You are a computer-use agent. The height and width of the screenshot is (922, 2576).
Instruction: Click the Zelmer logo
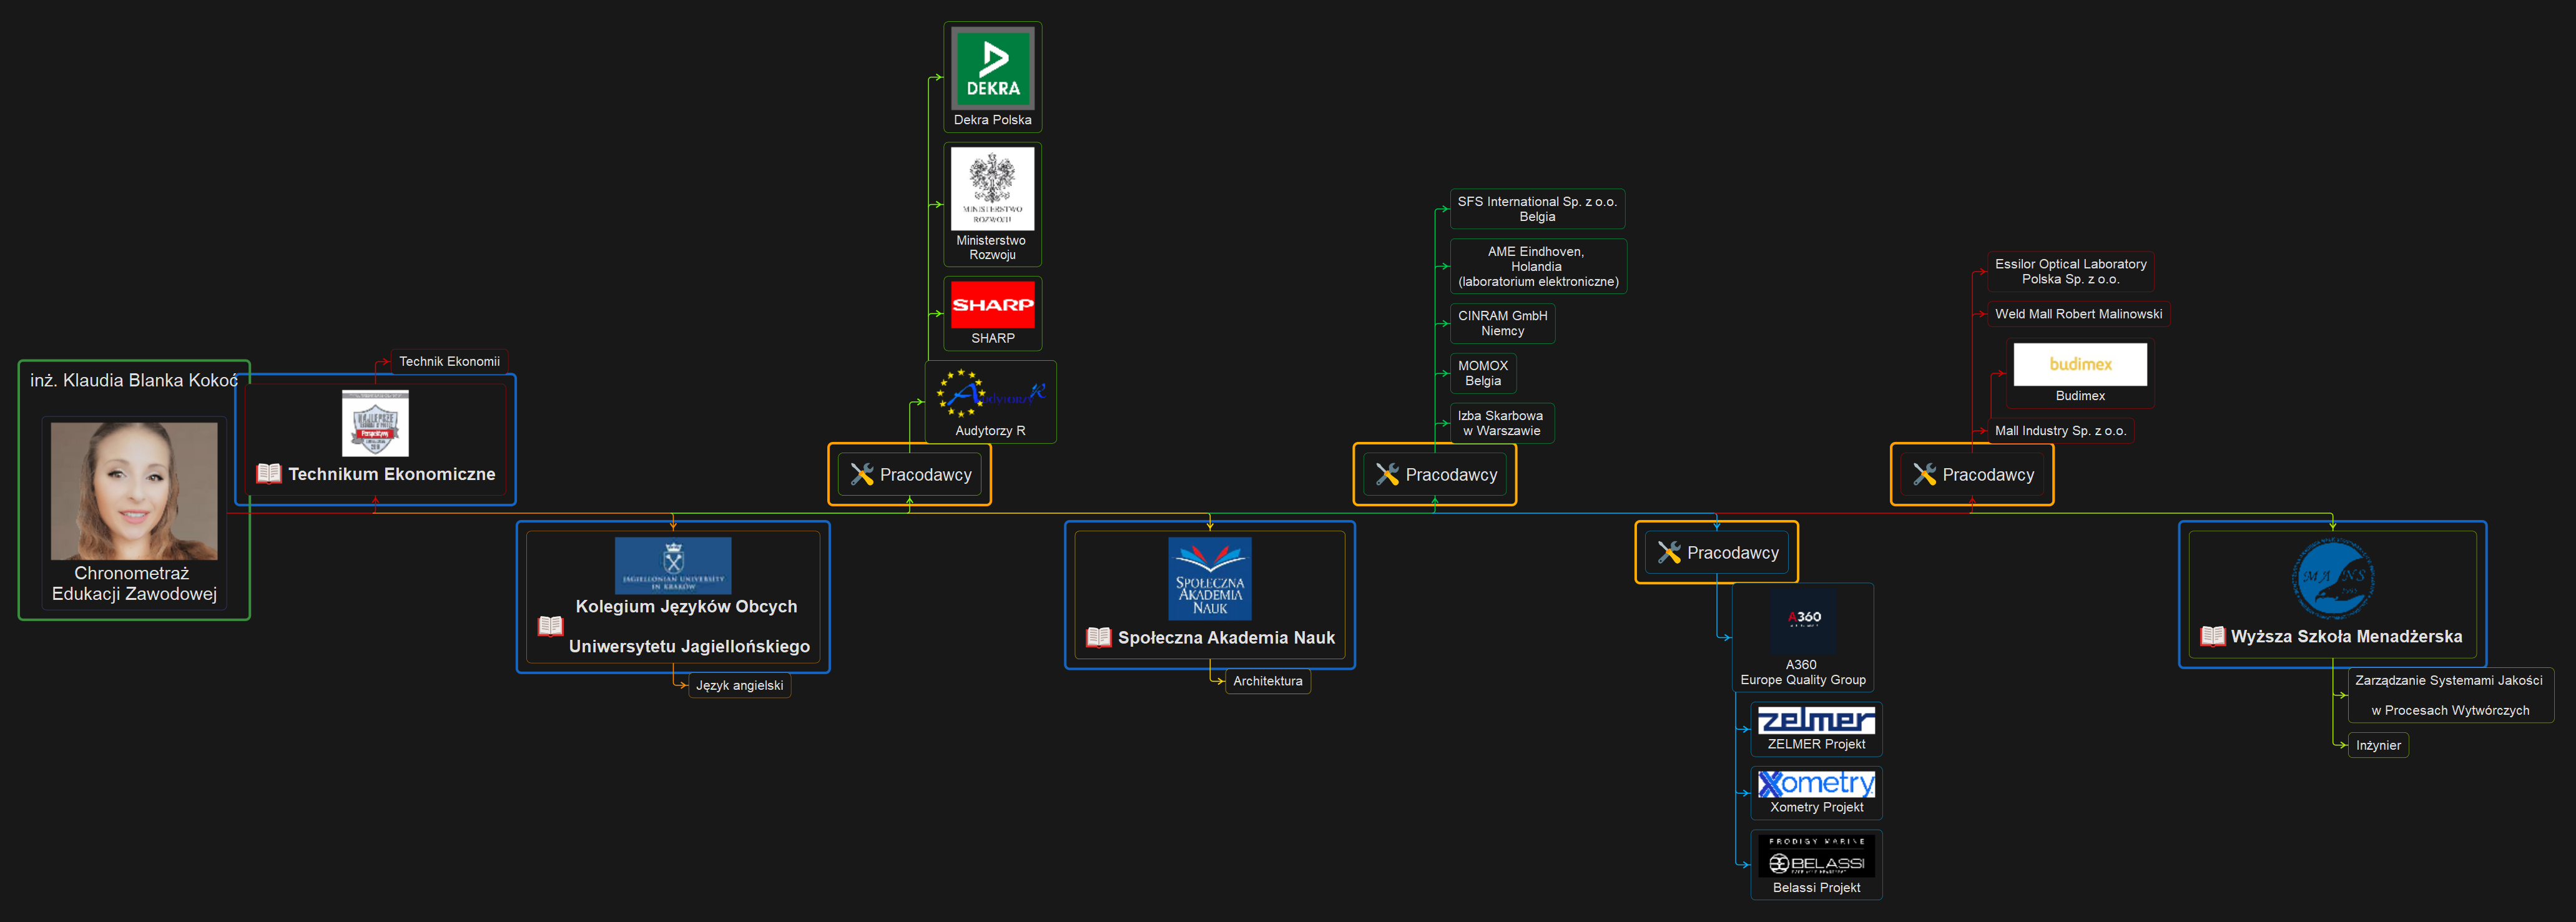coord(1816,721)
